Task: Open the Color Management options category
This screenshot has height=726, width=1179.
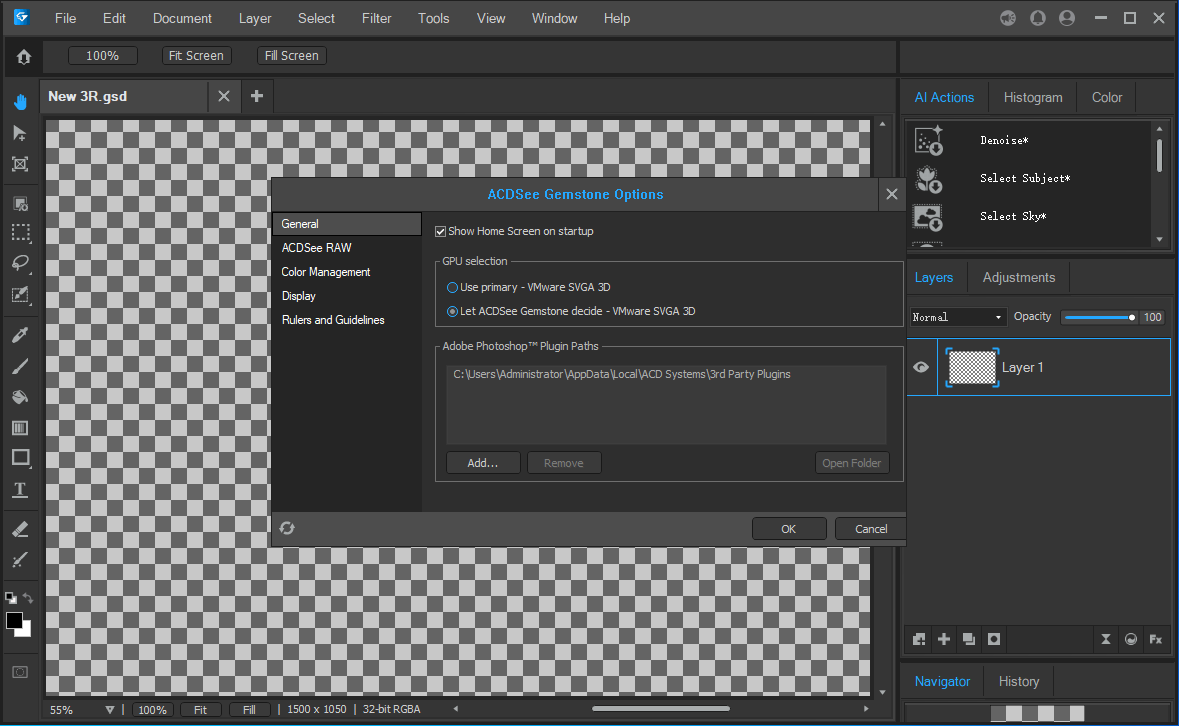Action: (326, 272)
